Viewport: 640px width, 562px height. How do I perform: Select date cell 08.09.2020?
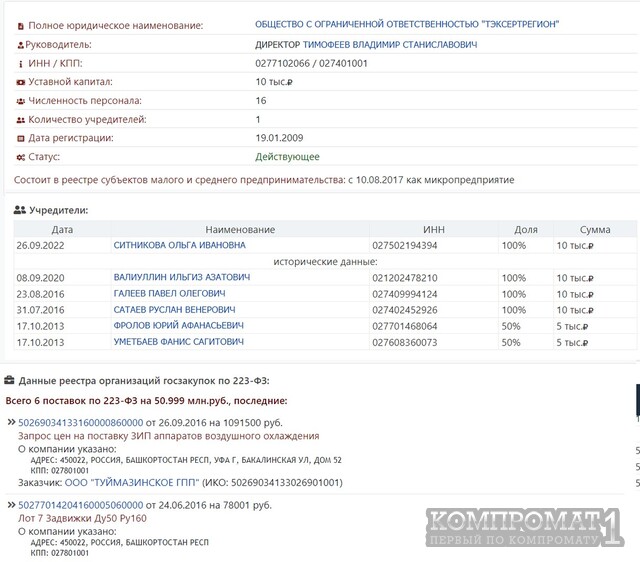(40, 278)
